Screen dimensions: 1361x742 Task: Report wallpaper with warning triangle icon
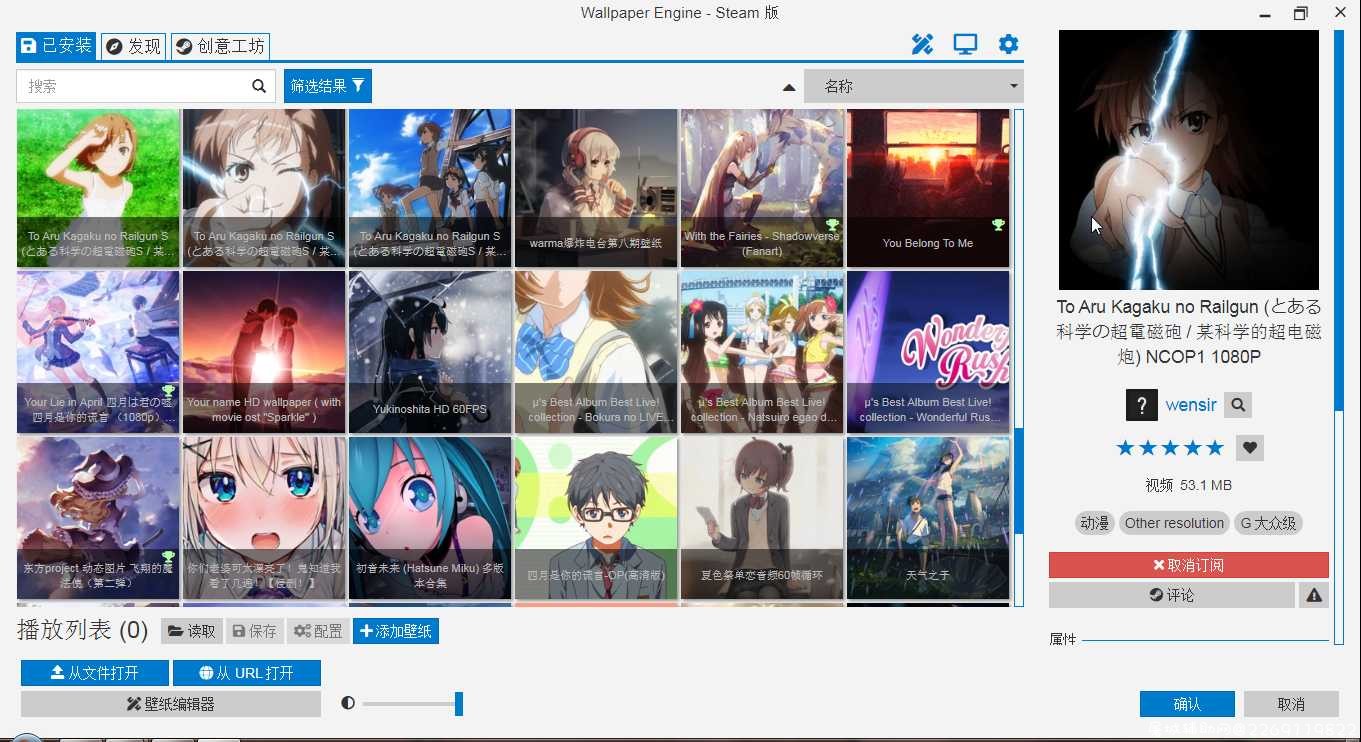[x=1314, y=595]
